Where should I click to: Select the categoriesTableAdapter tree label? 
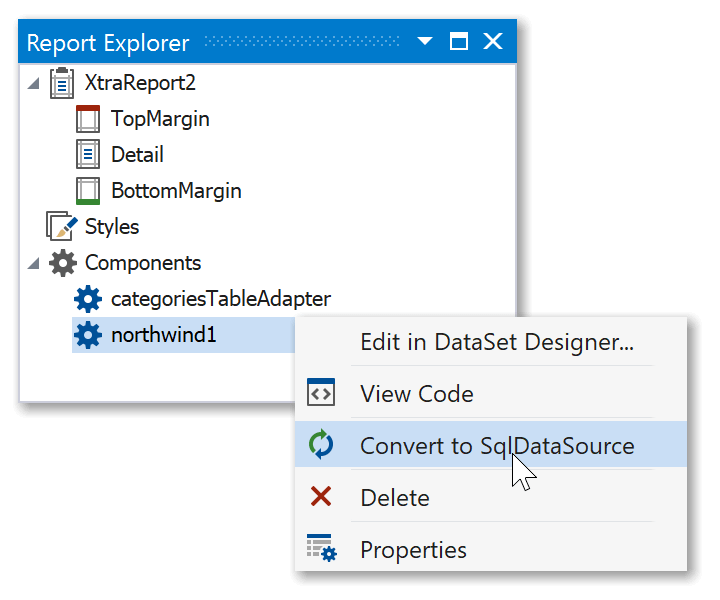click(x=220, y=299)
